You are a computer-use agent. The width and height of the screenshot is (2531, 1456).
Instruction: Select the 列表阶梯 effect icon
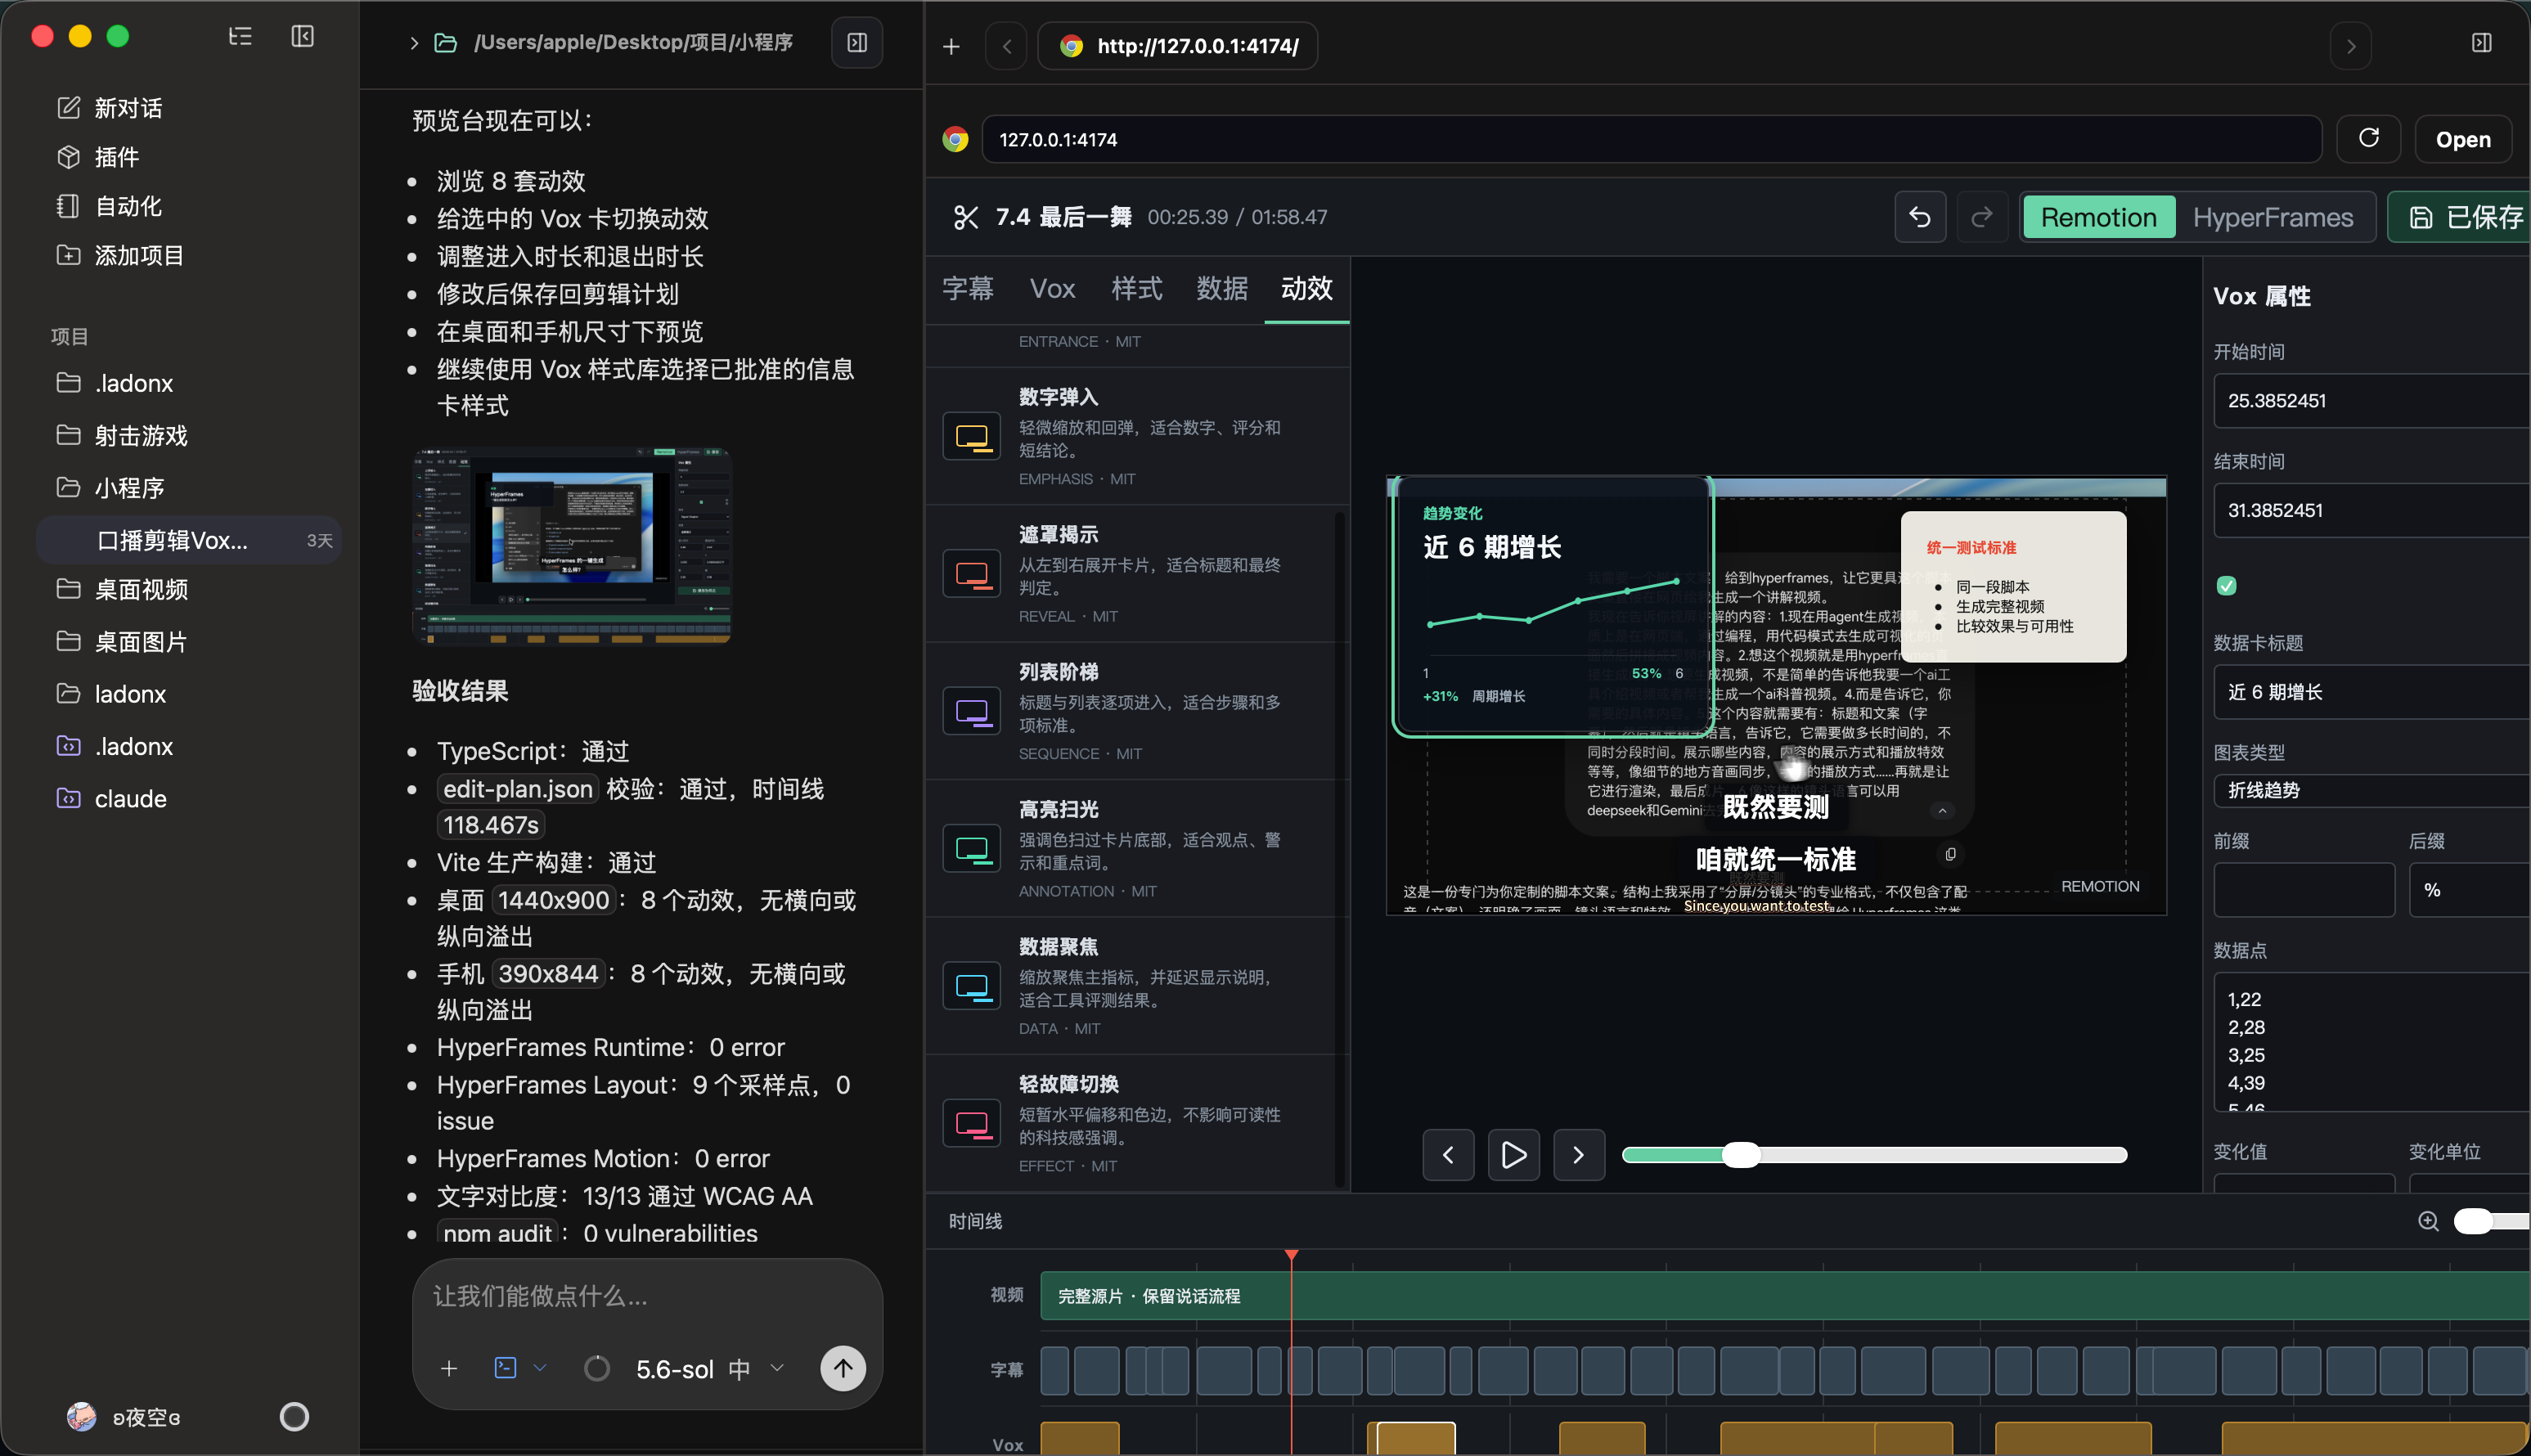[x=971, y=711]
